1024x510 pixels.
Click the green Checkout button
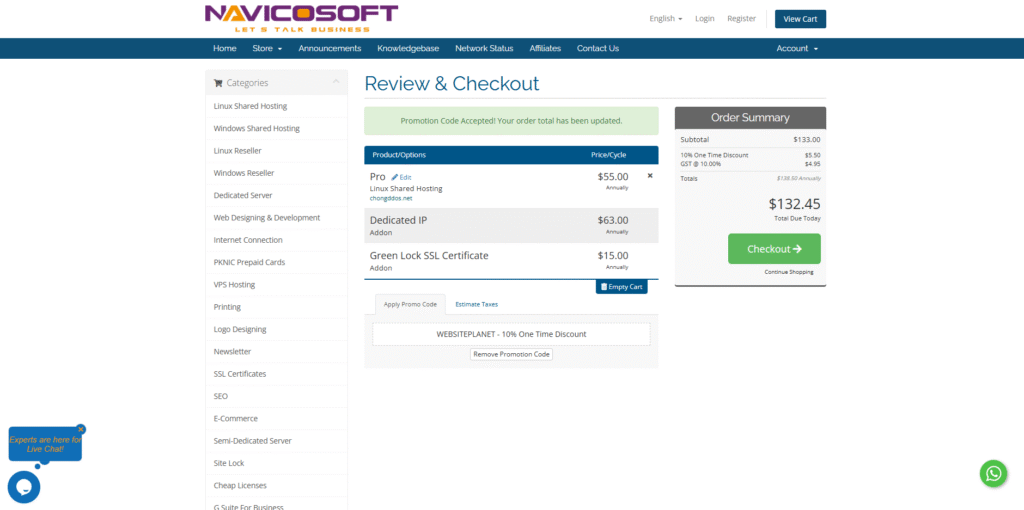pos(774,249)
